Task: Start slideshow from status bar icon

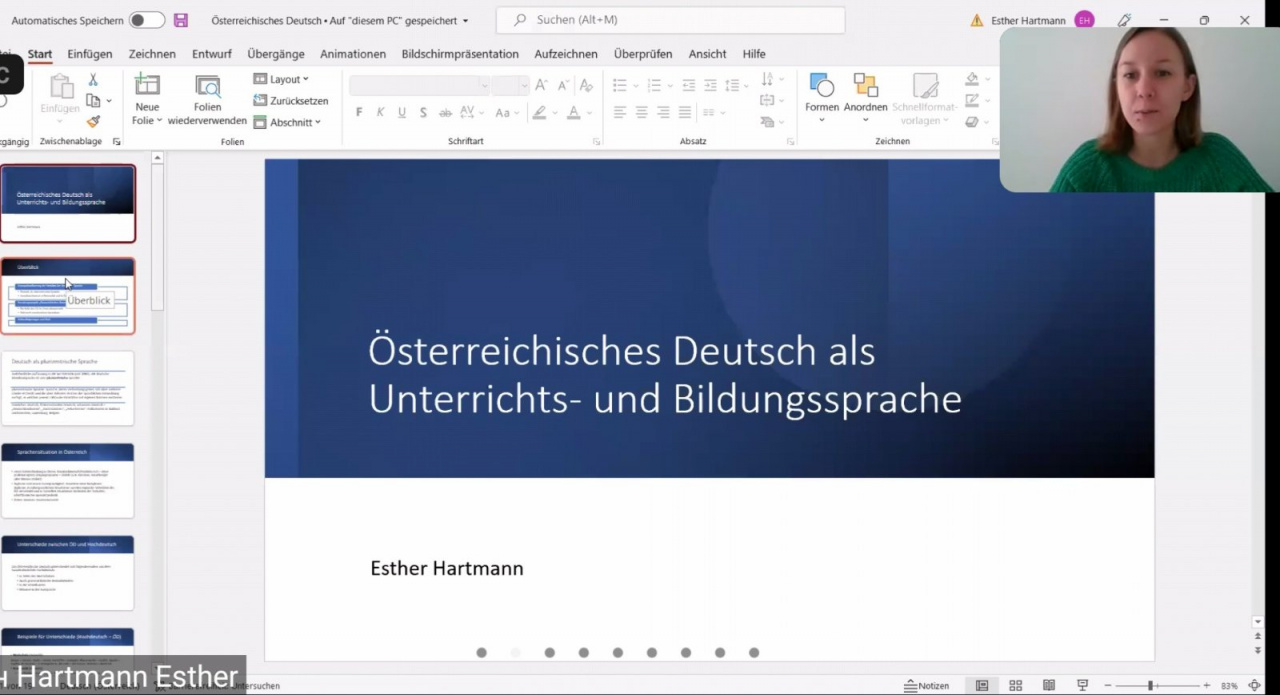Action: pyautogui.click(x=1082, y=685)
